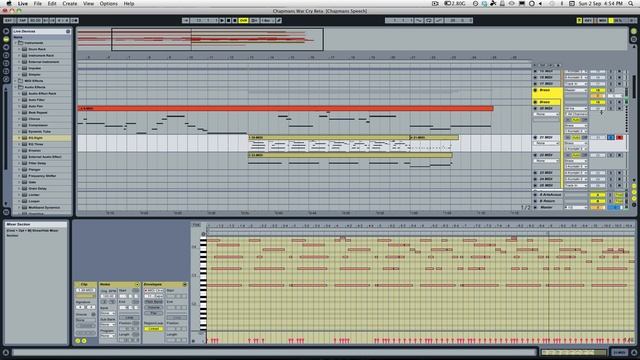Screen dimensions: 640x360
Task: Toggle the Loop switch in control bar
Action: coord(429,20)
